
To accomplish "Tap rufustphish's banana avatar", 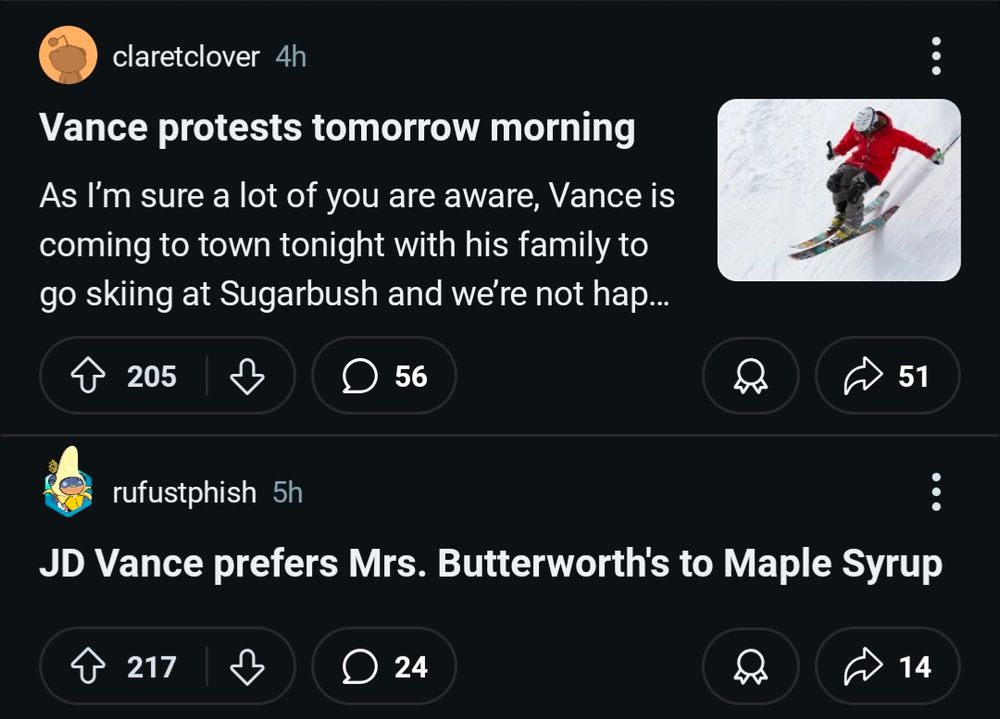I will (x=68, y=483).
